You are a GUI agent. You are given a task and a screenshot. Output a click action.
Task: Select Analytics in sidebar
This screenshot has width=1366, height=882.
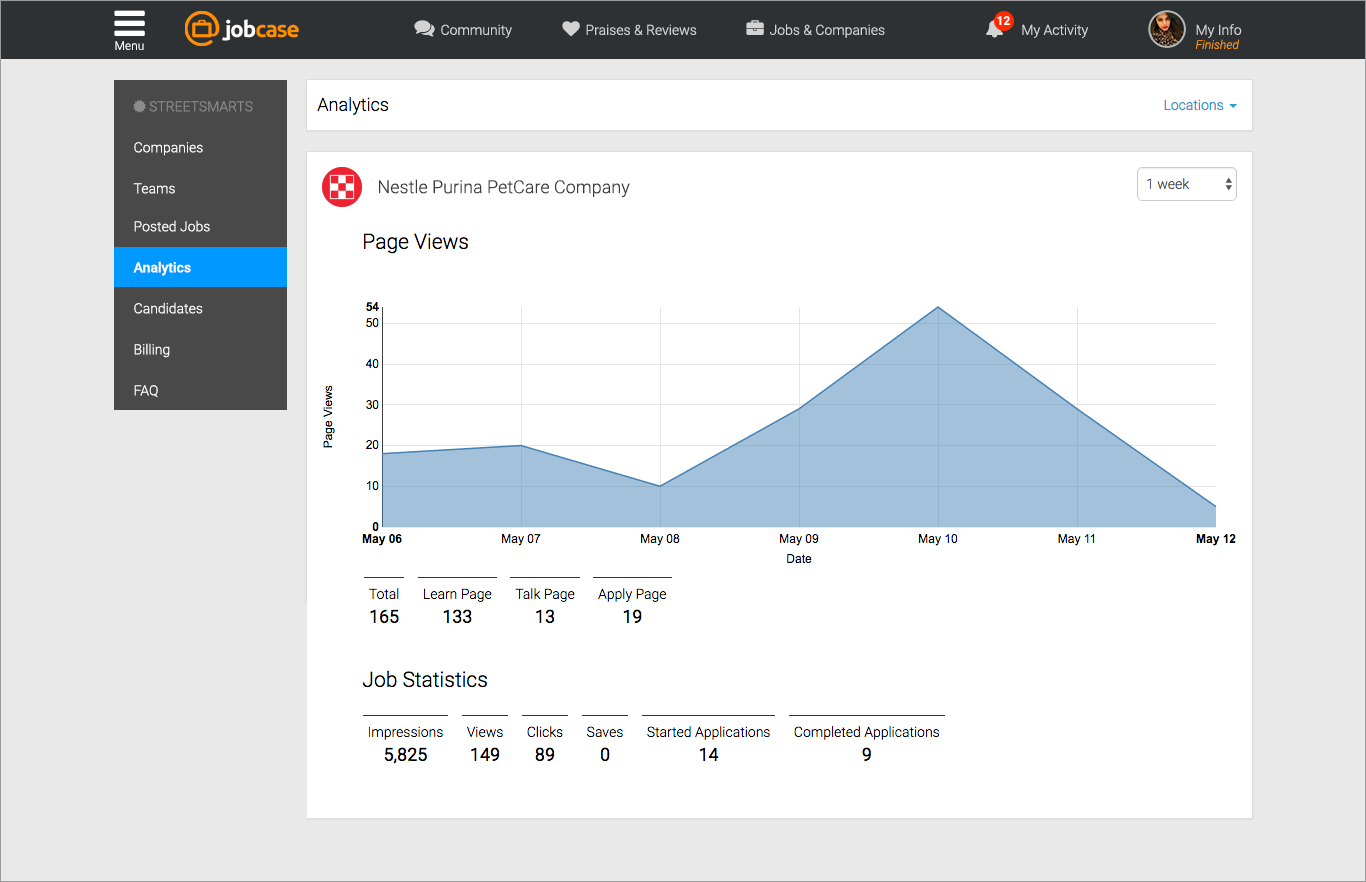(x=200, y=267)
